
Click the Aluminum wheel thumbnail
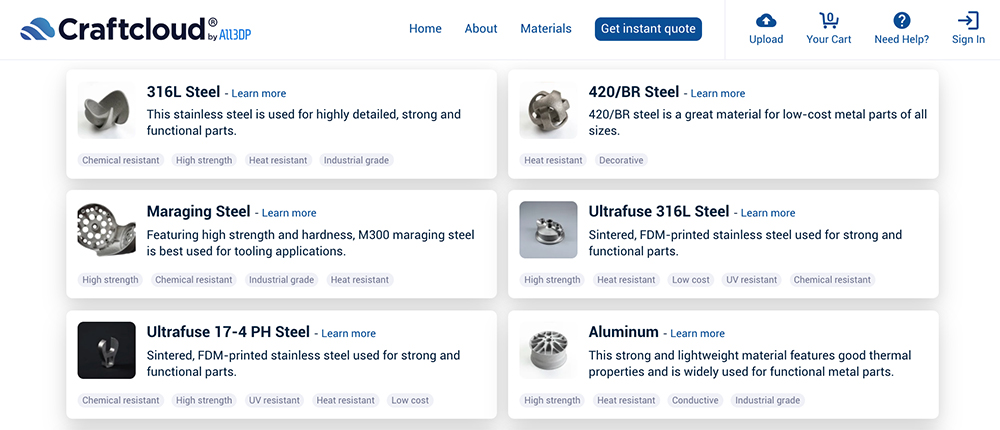coord(548,350)
